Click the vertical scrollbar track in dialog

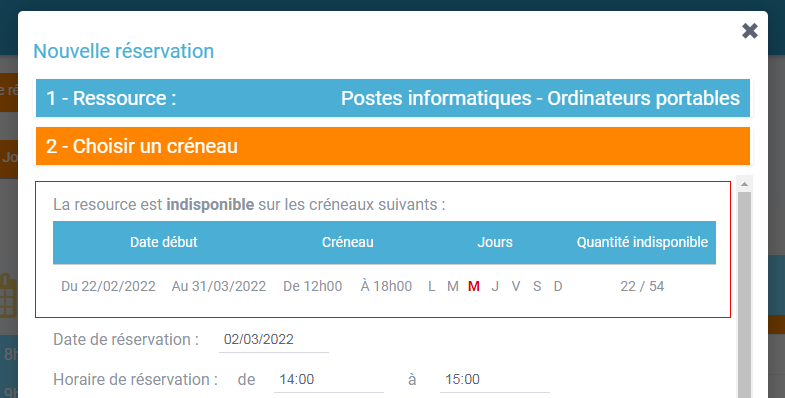744,295
